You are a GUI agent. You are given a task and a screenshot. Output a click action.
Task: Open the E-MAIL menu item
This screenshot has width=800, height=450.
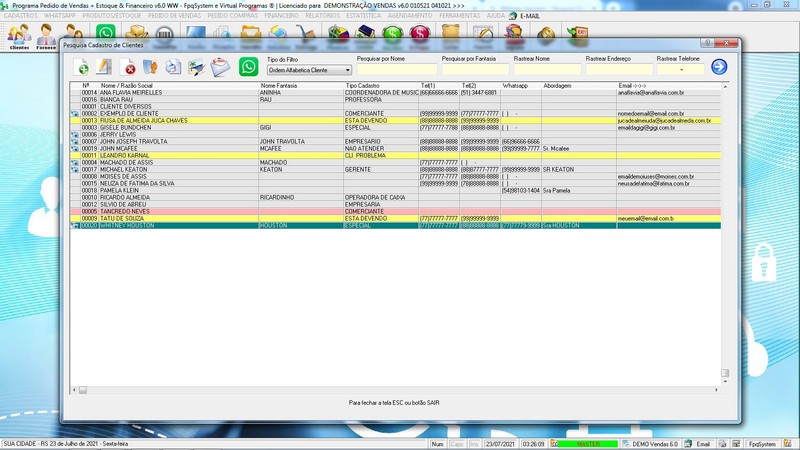(x=530, y=16)
